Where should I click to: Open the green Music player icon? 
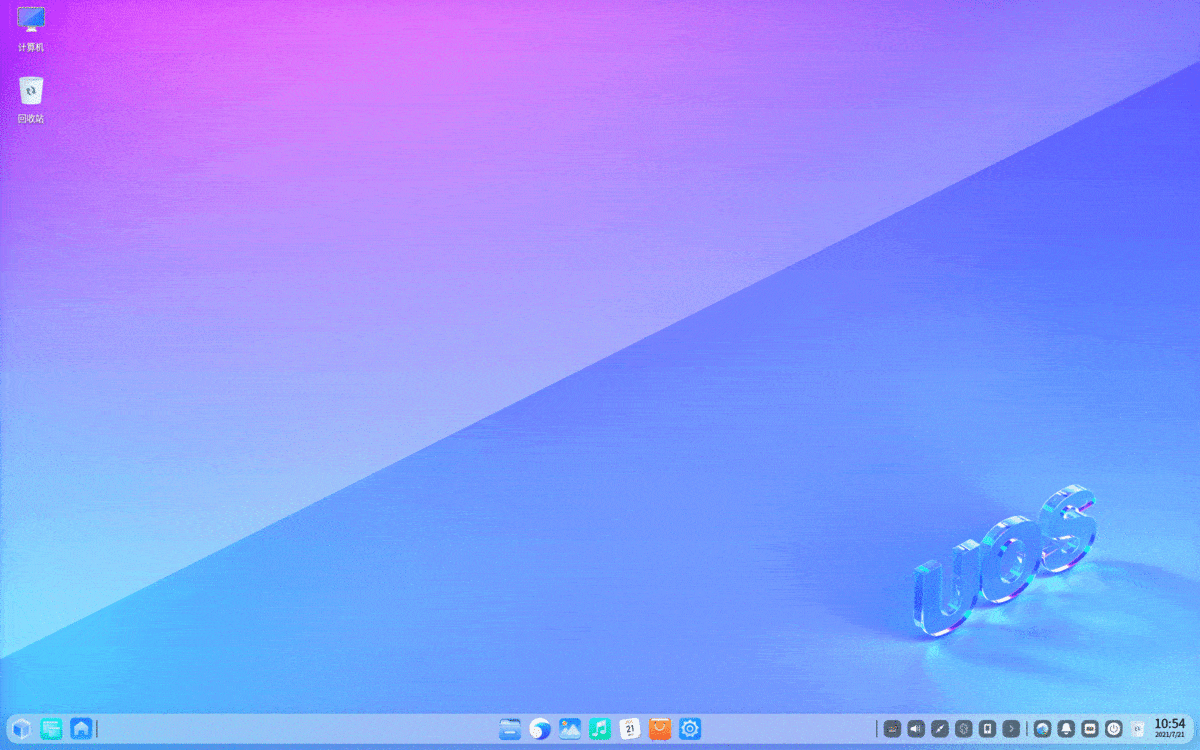600,729
